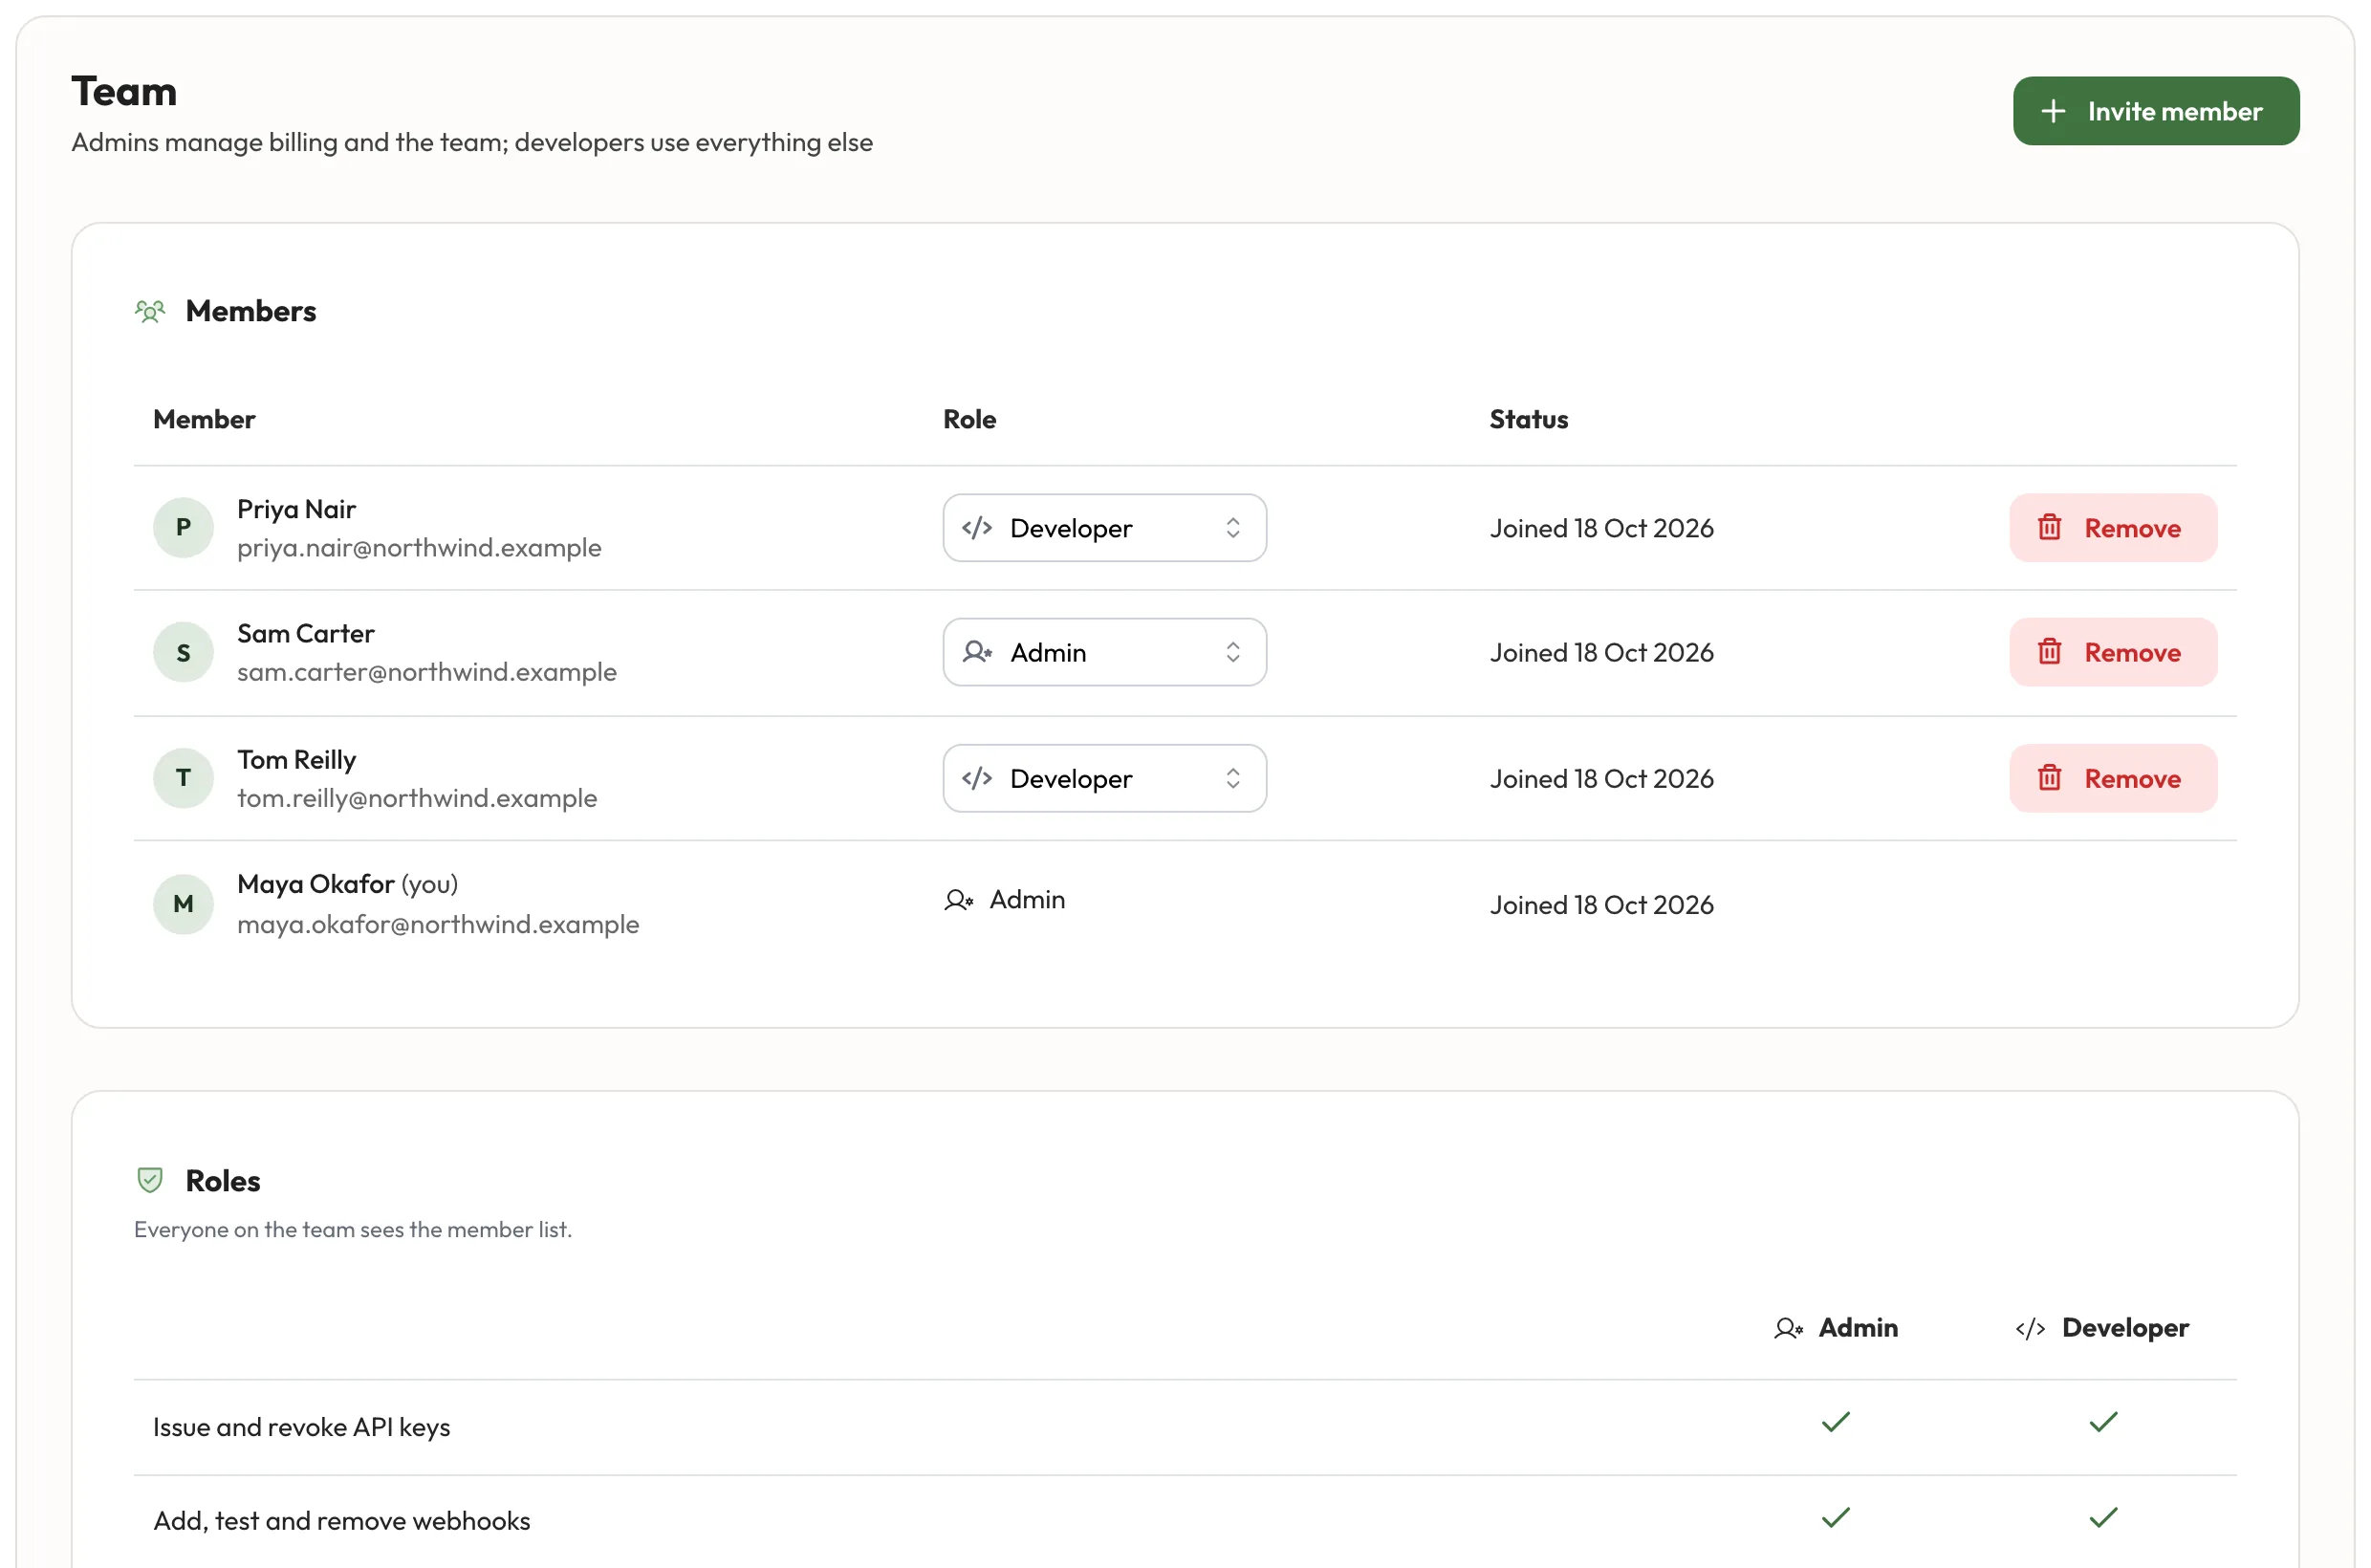The image size is (2371, 1568).
Task: Click the Roles shield icon
Action: (x=150, y=1180)
